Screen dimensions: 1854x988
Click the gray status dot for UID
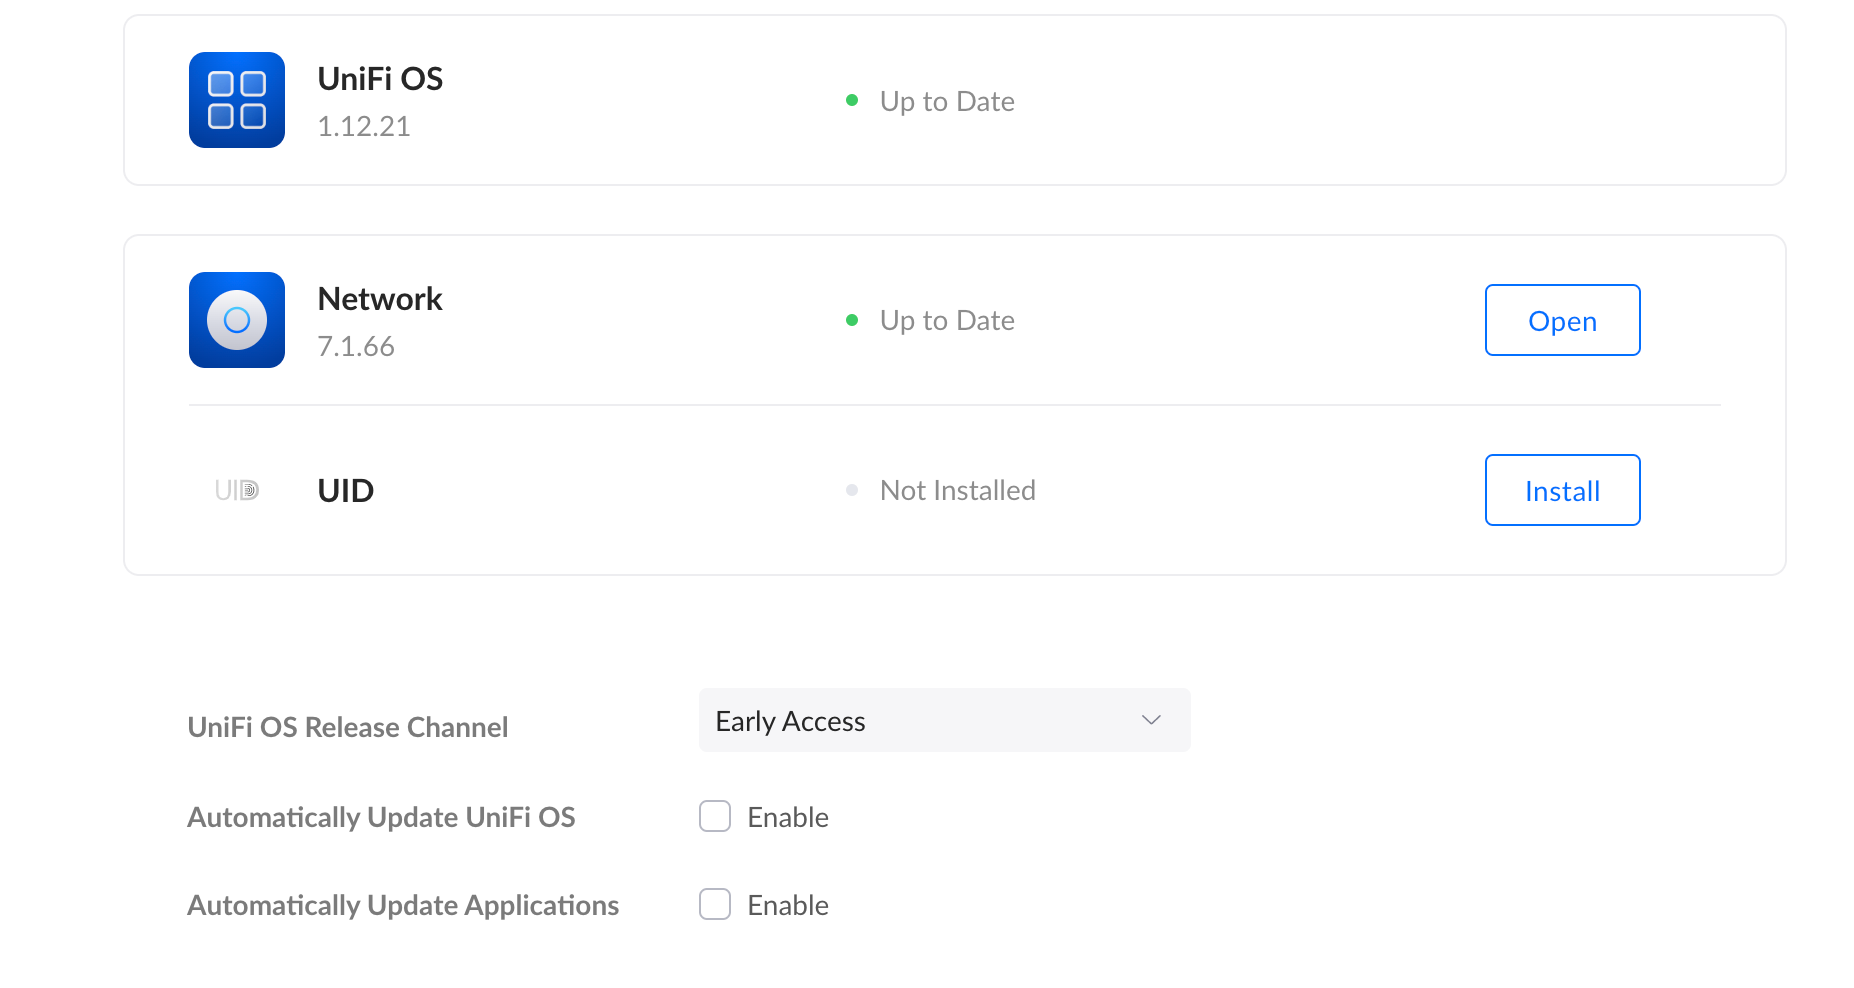(x=852, y=490)
